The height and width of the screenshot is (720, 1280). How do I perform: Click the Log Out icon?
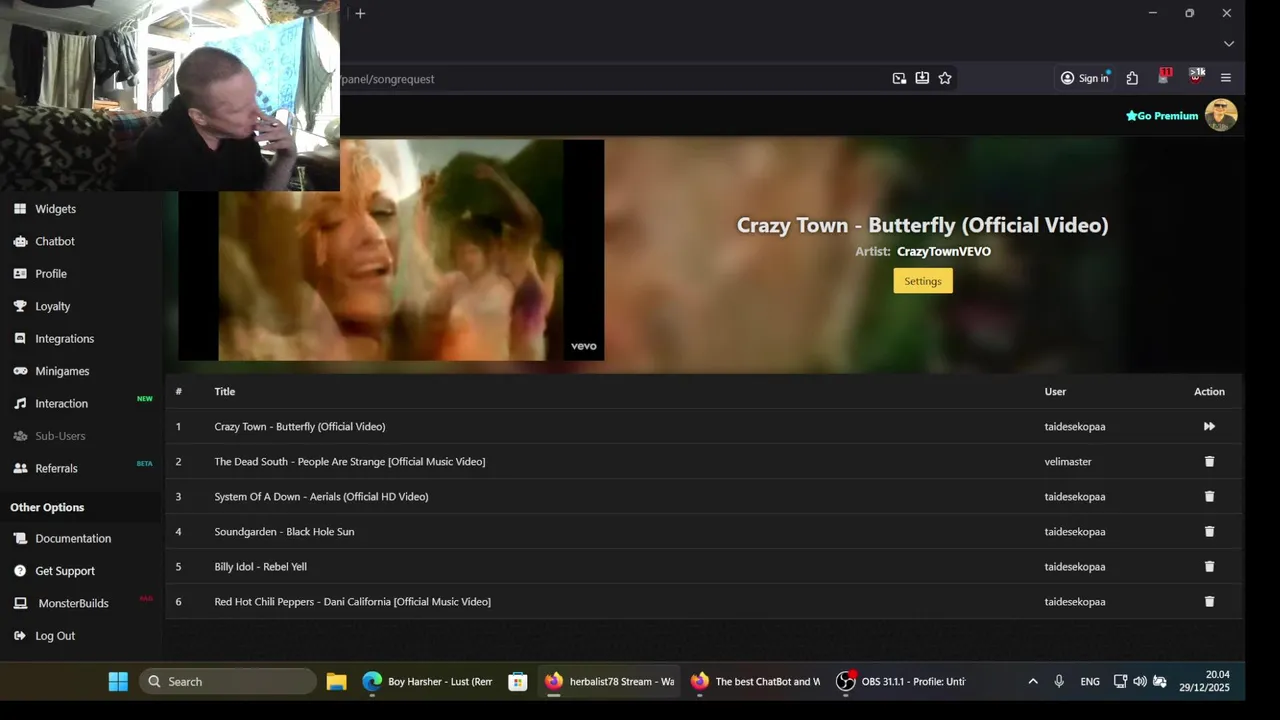tap(20, 636)
